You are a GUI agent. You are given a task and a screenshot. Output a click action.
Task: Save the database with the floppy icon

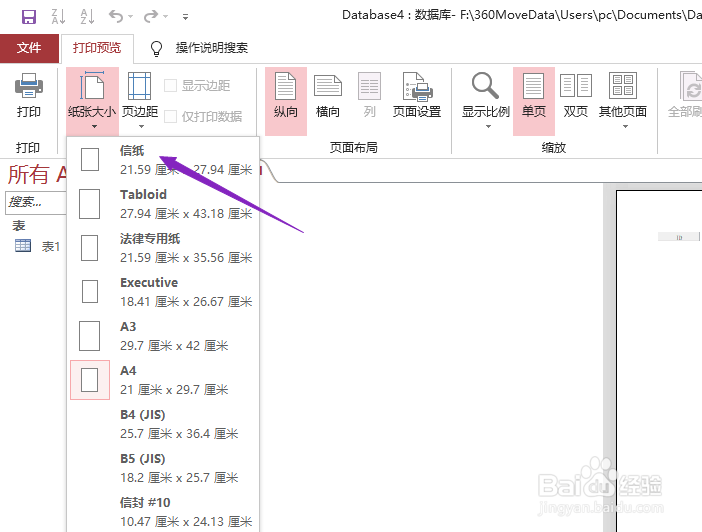point(29,17)
